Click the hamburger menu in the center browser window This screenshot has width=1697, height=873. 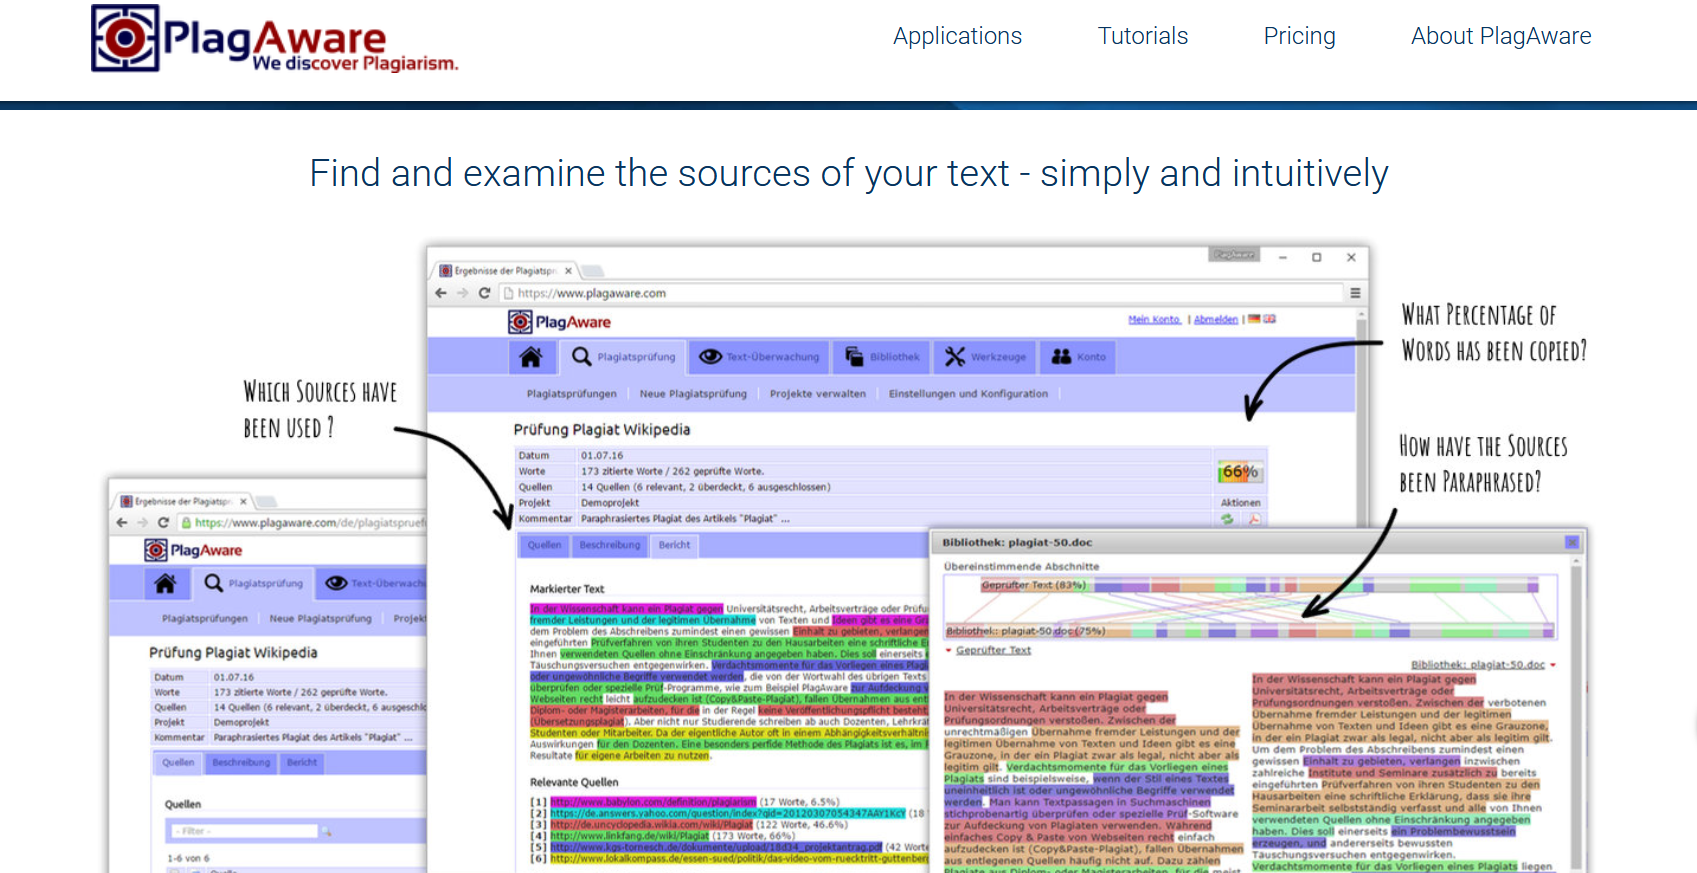pos(1355,293)
